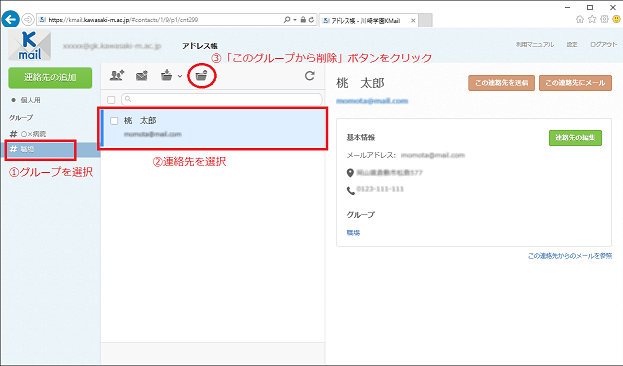
Task: Click the add new contact toolbar icon
Action: coord(117,75)
